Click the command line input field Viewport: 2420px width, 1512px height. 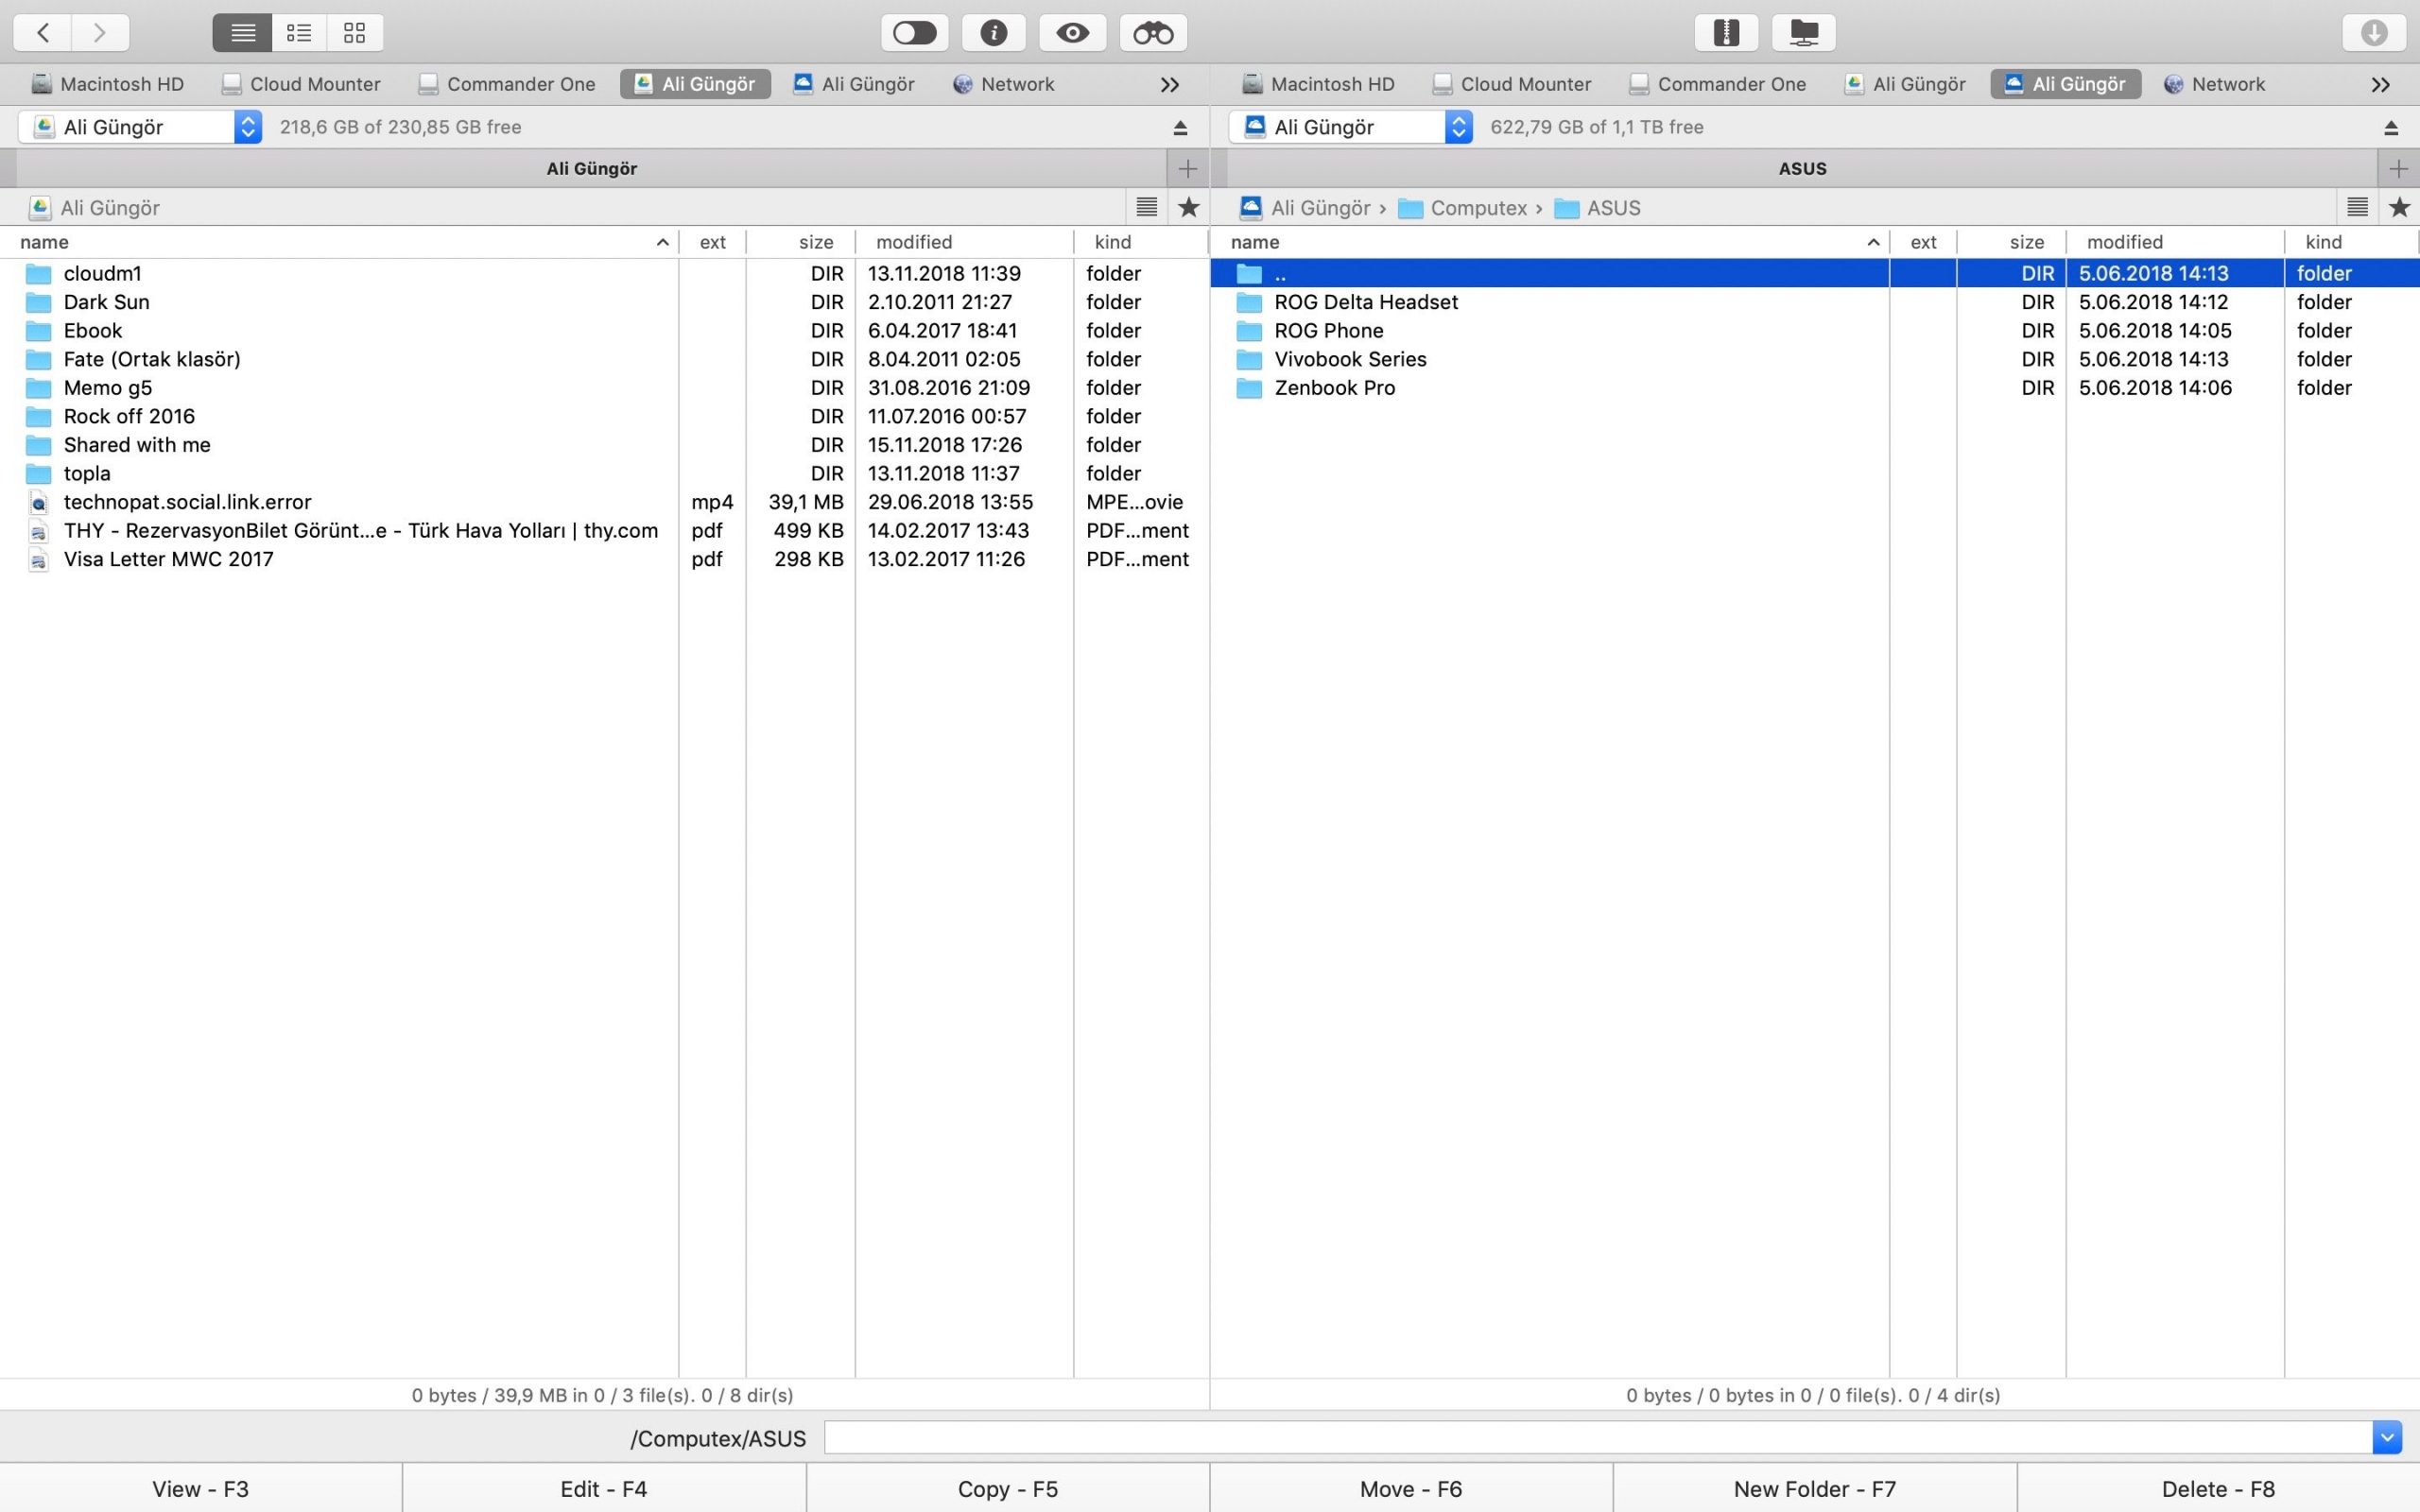[x=1596, y=1438]
